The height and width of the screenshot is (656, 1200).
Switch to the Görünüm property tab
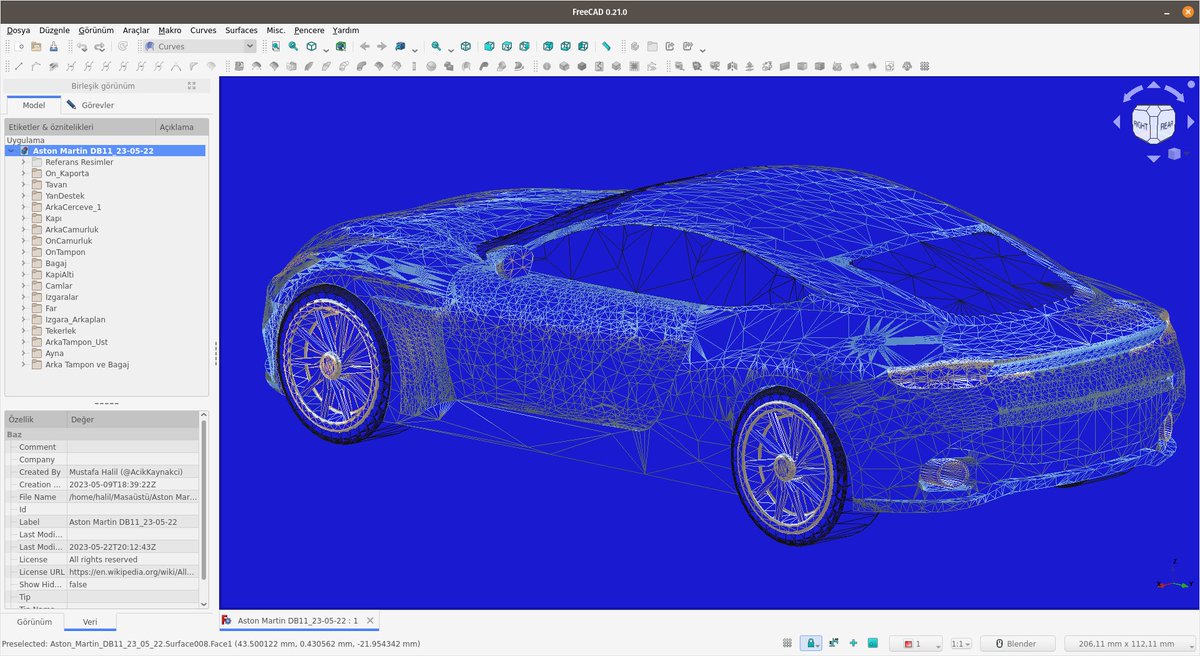34,622
